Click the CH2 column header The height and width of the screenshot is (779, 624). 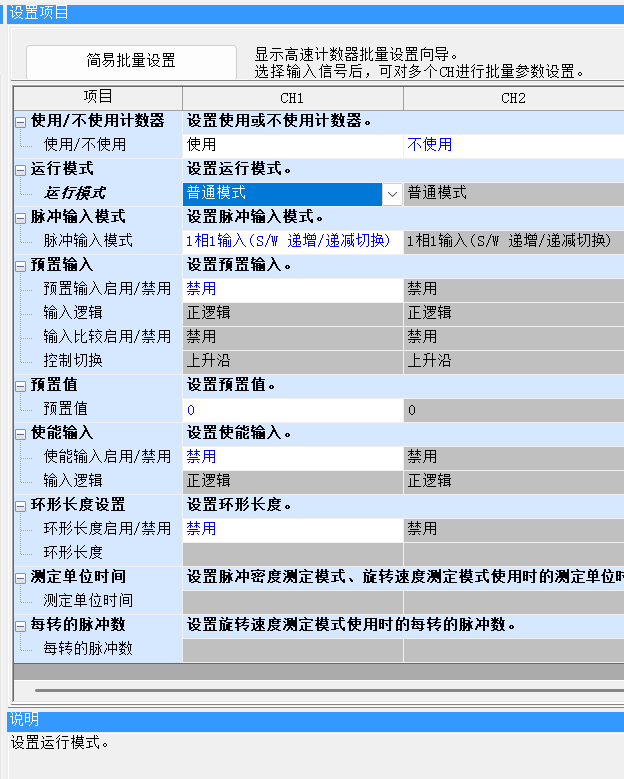click(x=512, y=98)
